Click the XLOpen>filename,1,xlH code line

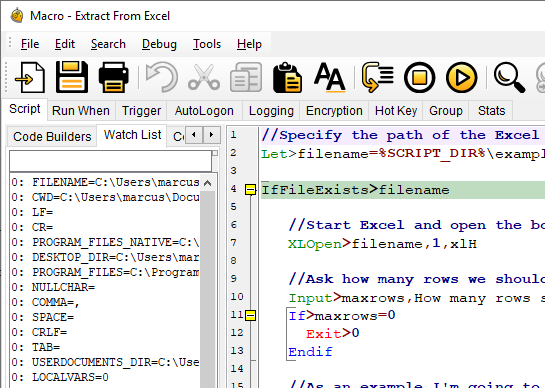(x=382, y=244)
